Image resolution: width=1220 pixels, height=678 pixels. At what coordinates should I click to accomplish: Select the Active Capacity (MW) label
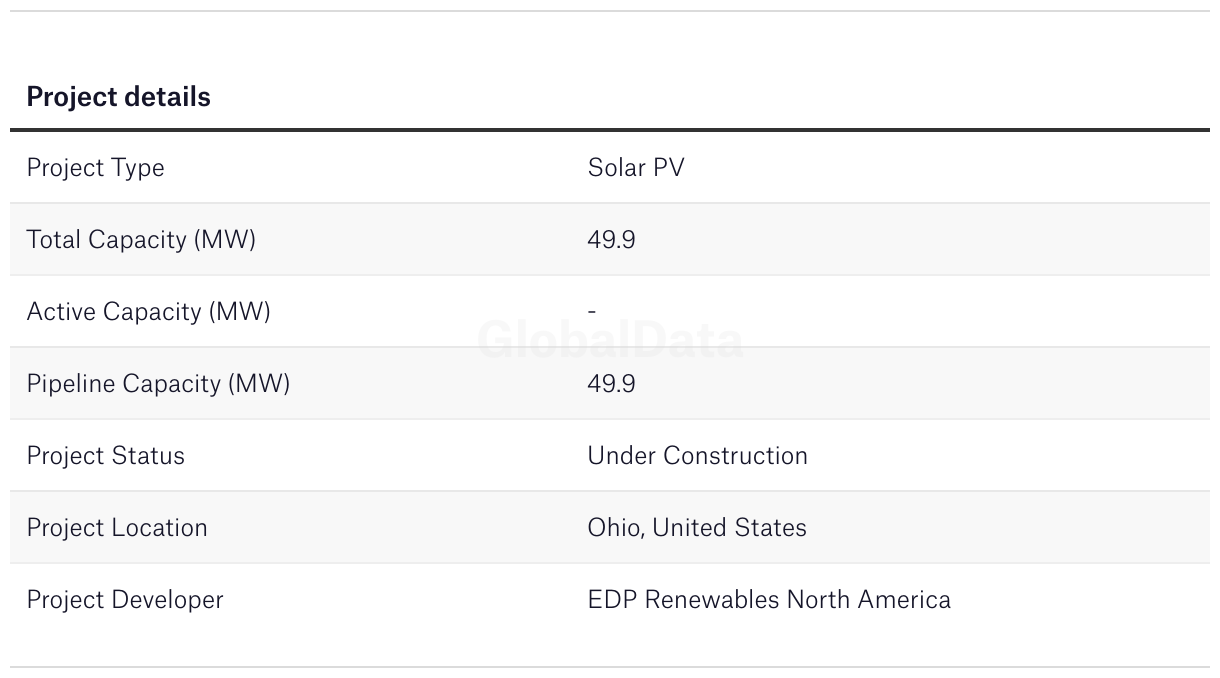point(148,312)
